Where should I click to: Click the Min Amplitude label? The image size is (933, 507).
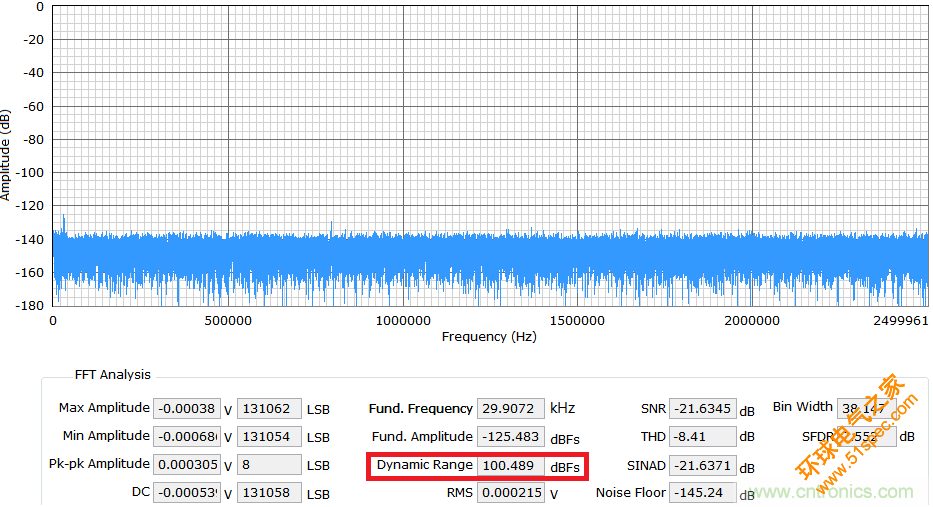point(106,436)
